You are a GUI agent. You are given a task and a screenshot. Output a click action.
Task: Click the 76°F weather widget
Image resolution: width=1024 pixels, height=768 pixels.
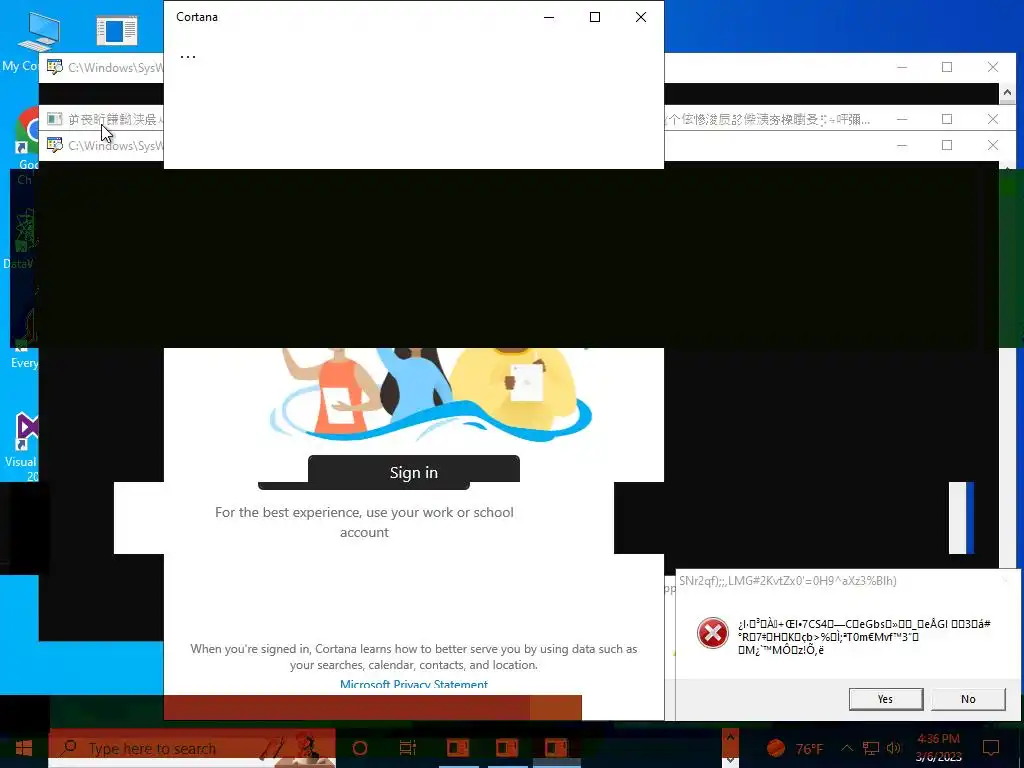point(795,748)
